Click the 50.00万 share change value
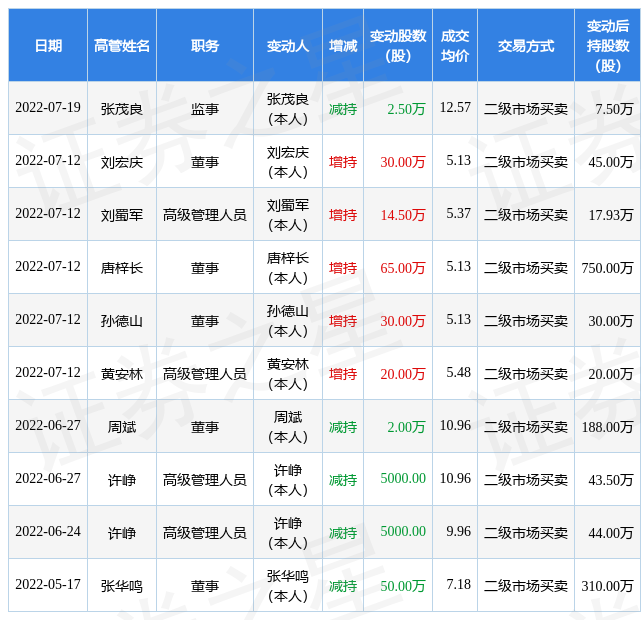This screenshot has width=641, height=620. click(403, 586)
